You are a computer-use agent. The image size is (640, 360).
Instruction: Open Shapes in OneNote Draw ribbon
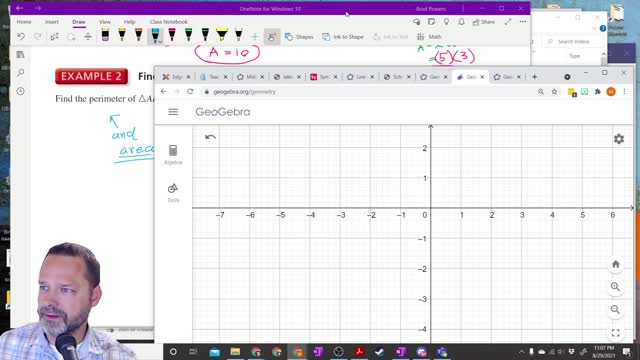pyautogui.click(x=299, y=37)
